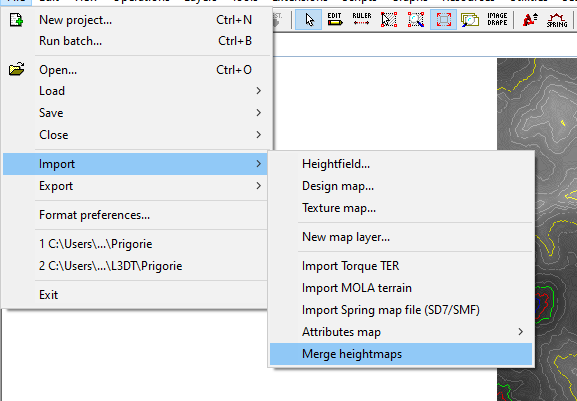Choose Exit from the File menu
Viewport: 577px width, 401px height.
click(x=135, y=295)
